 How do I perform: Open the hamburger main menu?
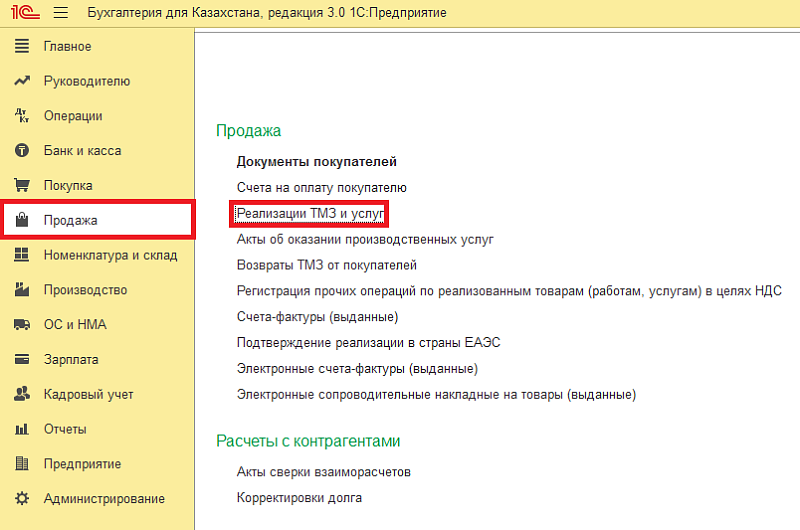(59, 13)
